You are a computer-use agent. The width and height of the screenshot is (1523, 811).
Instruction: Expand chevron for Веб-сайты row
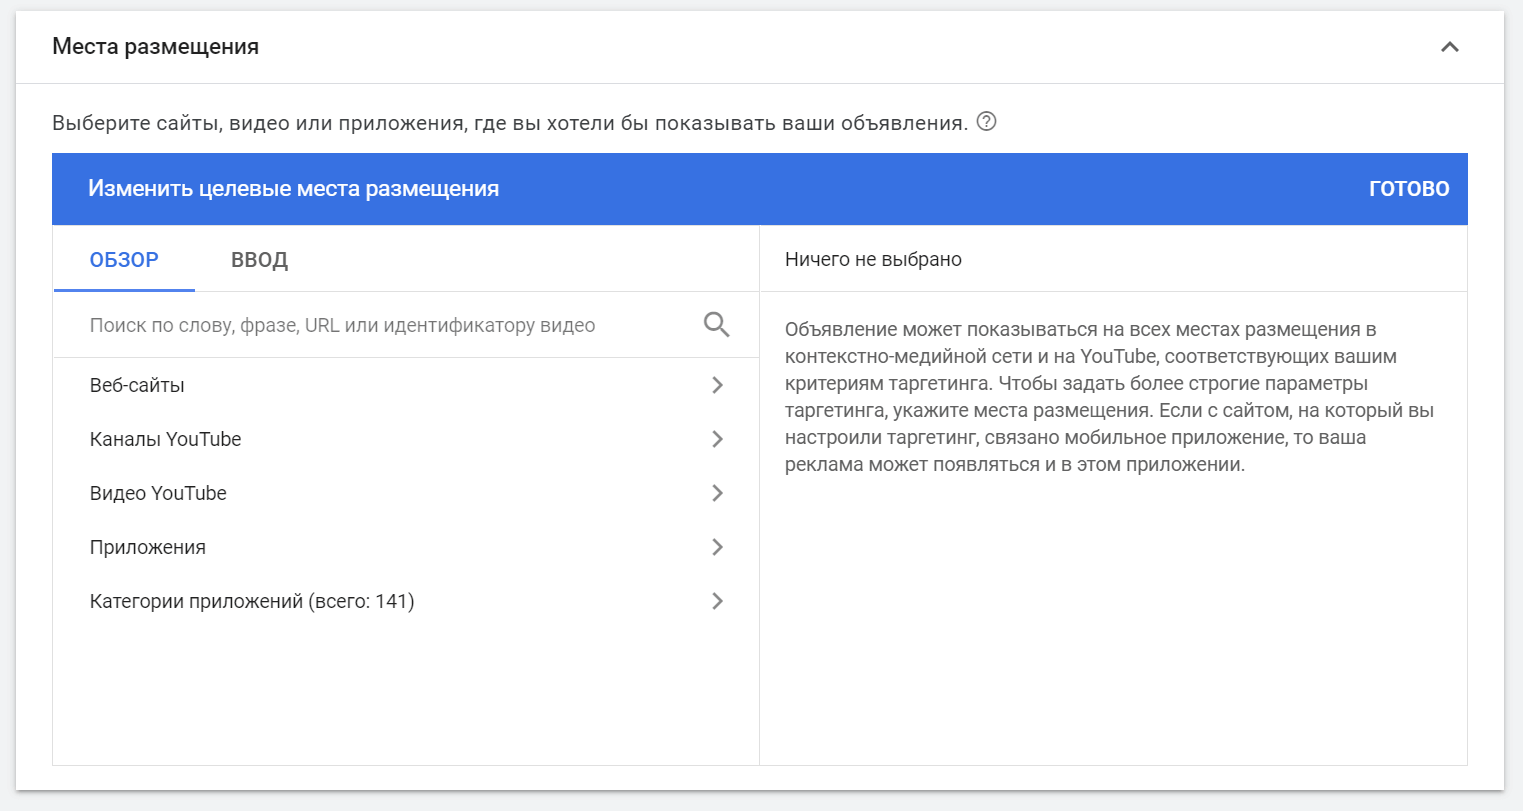click(x=717, y=385)
